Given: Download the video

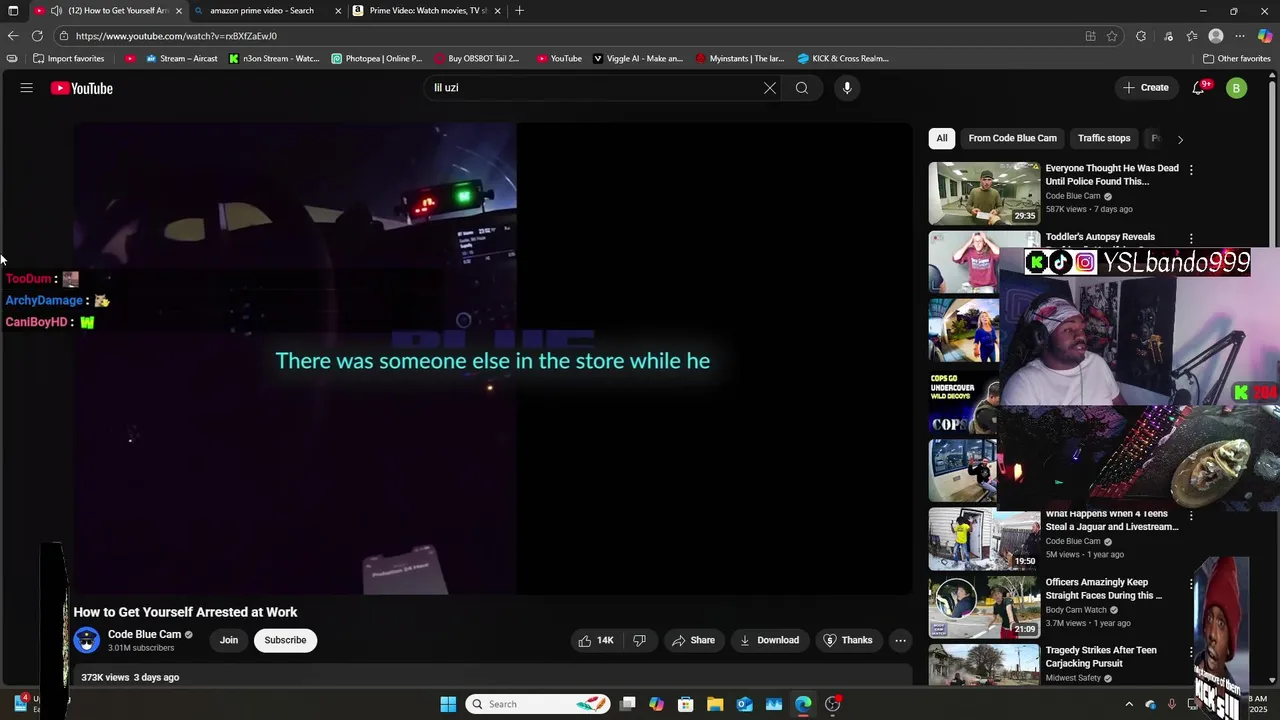Looking at the screenshot, I should click(x=769, y=640).
